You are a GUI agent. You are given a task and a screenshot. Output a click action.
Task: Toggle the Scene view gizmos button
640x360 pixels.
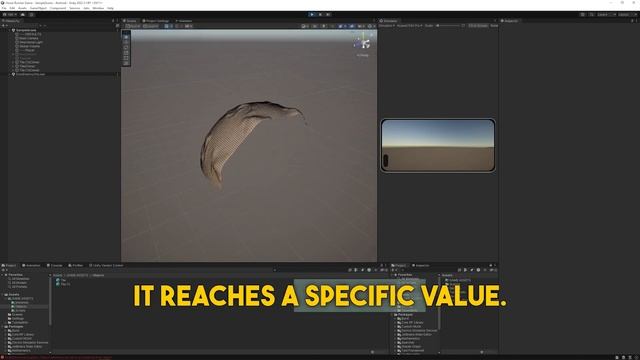click(x=371, y=26)
